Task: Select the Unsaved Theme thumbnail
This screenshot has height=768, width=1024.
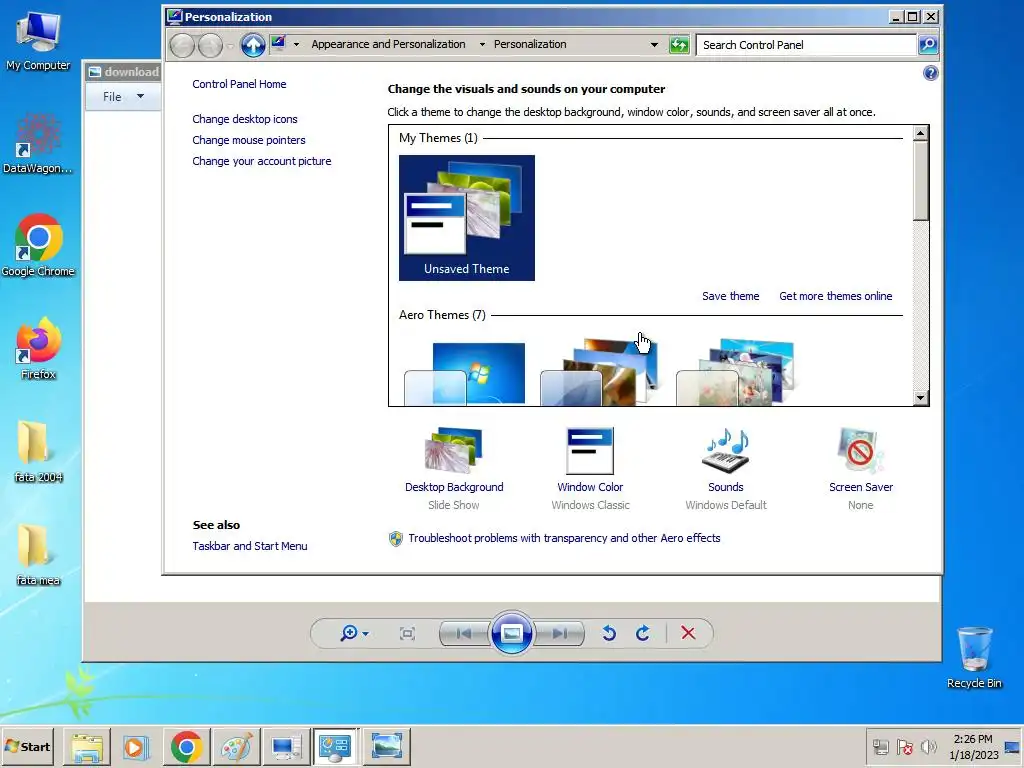Action: pos(466,218)
